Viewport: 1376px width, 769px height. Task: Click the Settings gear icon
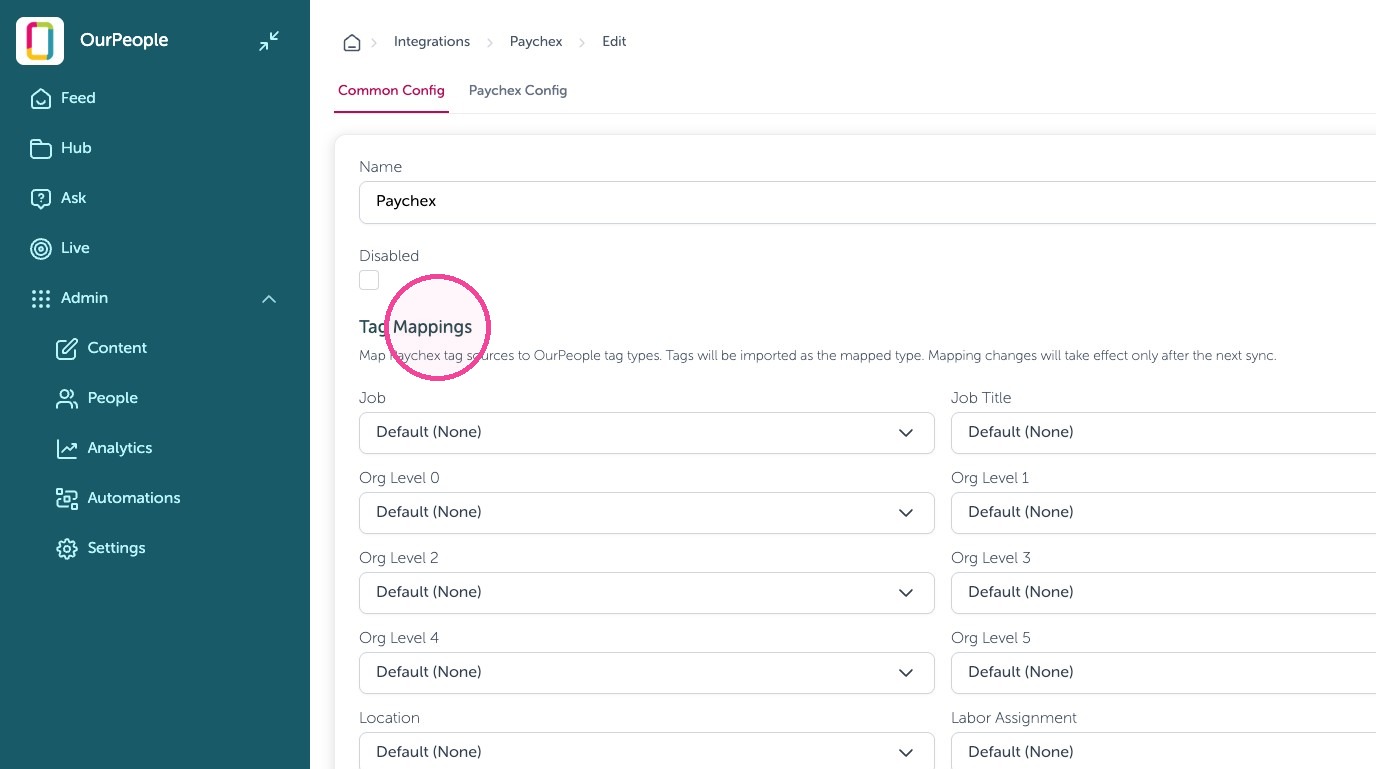(67, 548)
